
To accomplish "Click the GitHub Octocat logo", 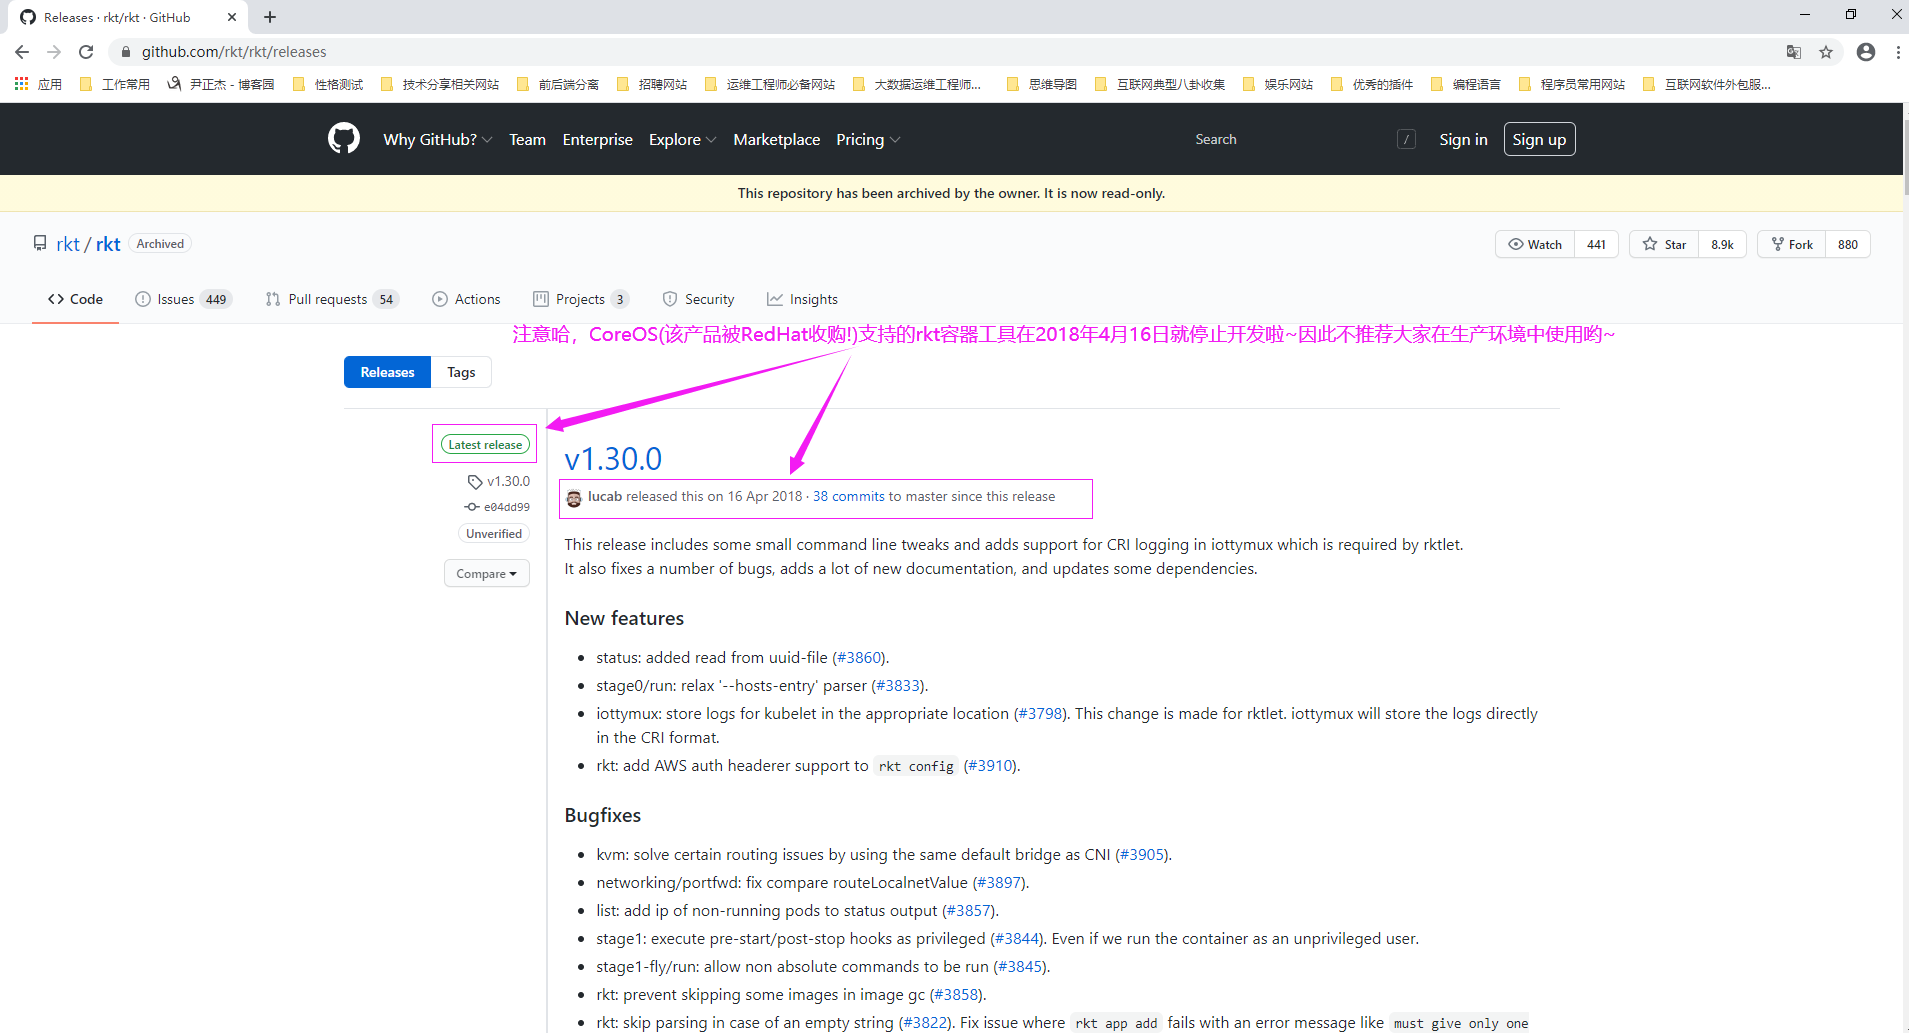I will (x=343, y=139).
